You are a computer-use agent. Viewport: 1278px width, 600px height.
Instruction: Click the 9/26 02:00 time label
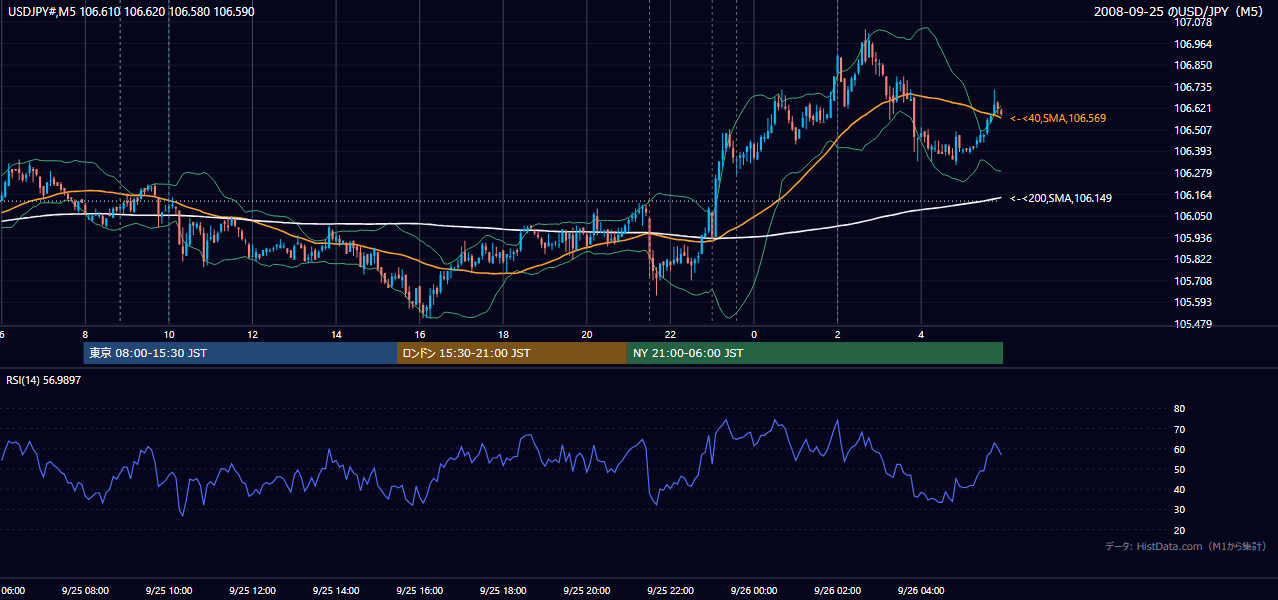(x=837, y=591)
